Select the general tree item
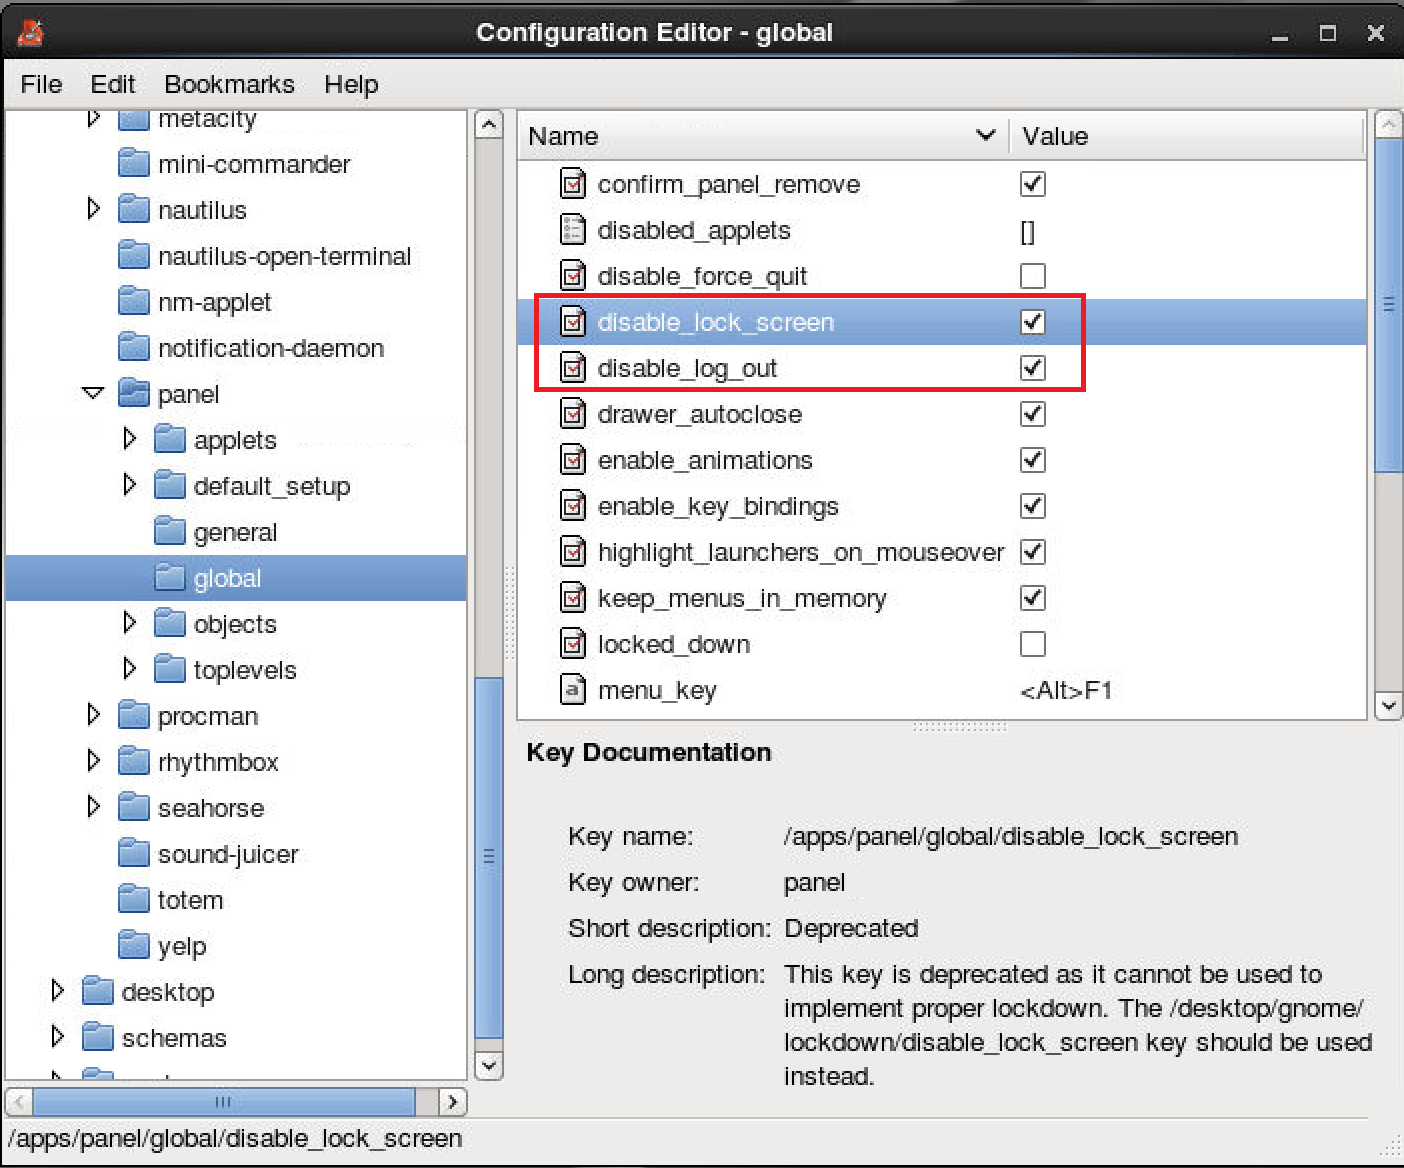The height and width of the screenshot is (1168, 1404). click(235, 532)
